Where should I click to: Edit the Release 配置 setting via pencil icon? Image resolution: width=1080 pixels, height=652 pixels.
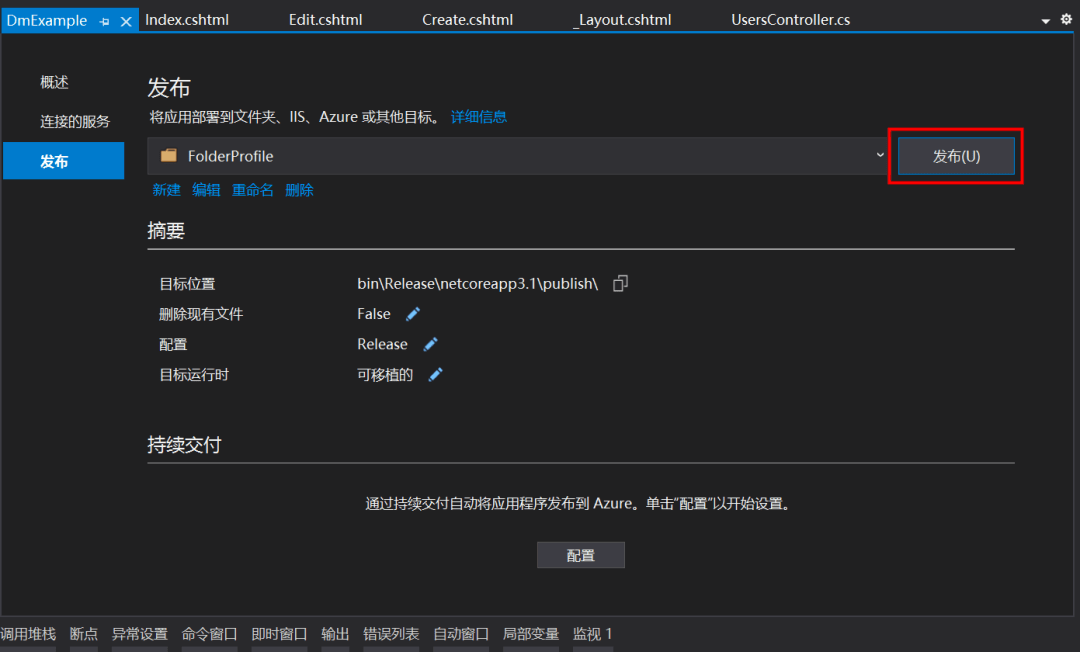pos(432,344)
